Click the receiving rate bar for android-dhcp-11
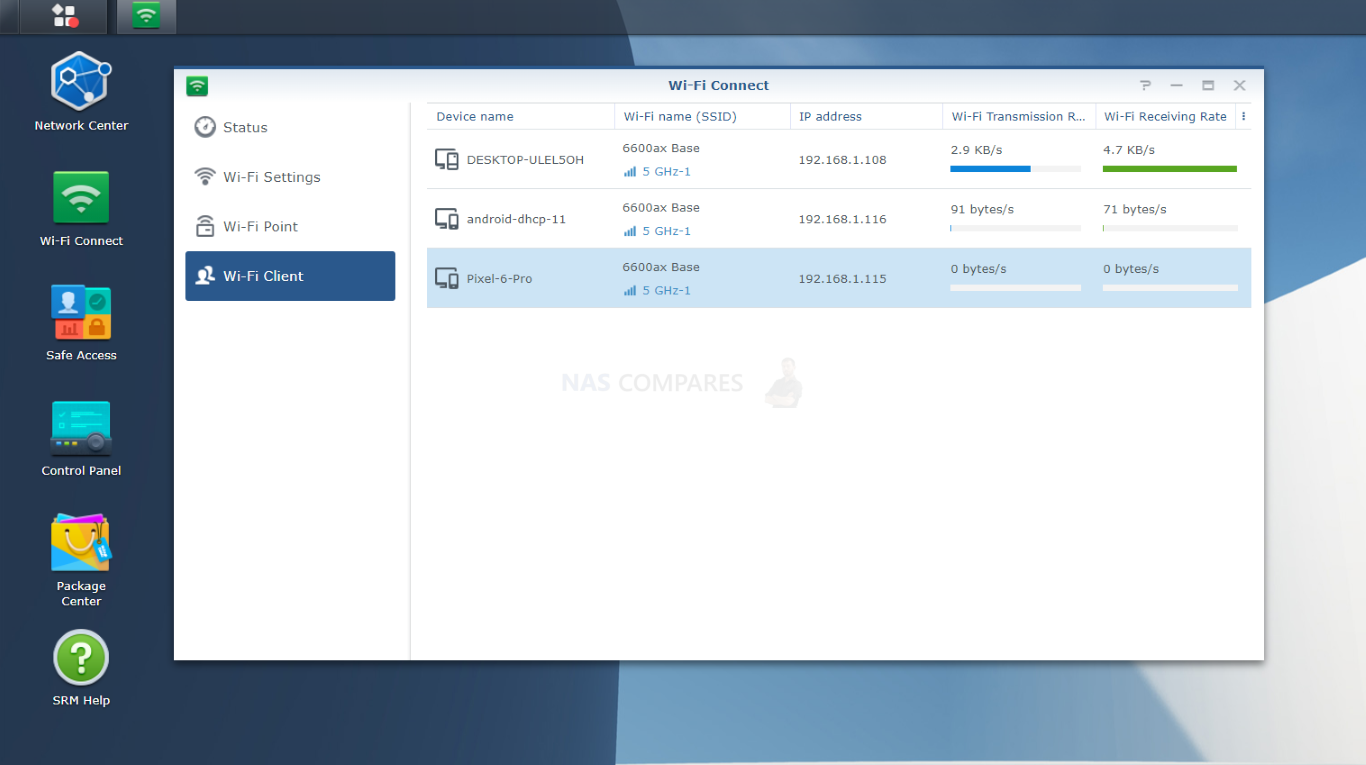Screen dimensions: 1366x765 point(1170,228)
